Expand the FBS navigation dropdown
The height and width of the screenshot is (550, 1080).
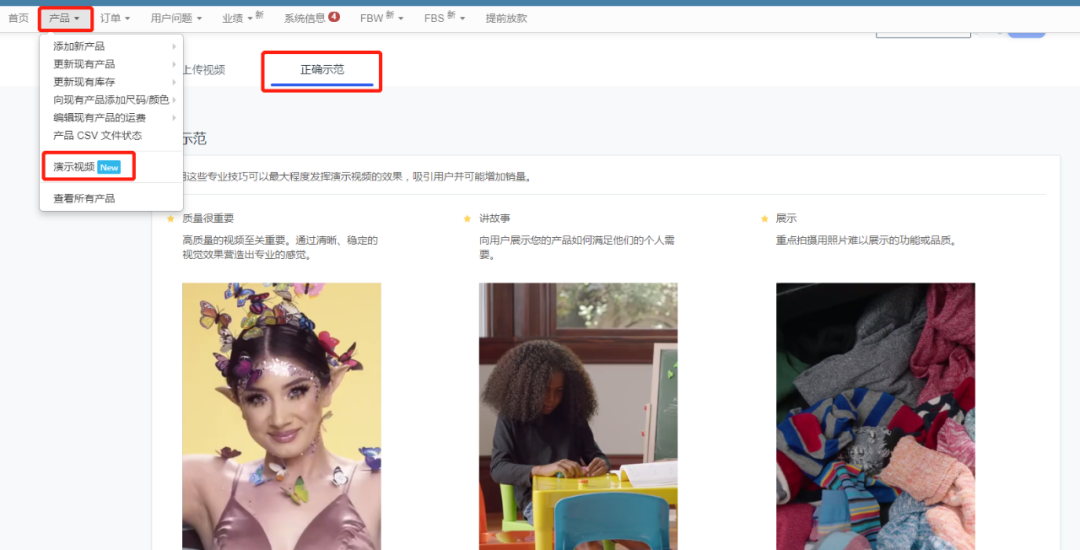point(445,18)
